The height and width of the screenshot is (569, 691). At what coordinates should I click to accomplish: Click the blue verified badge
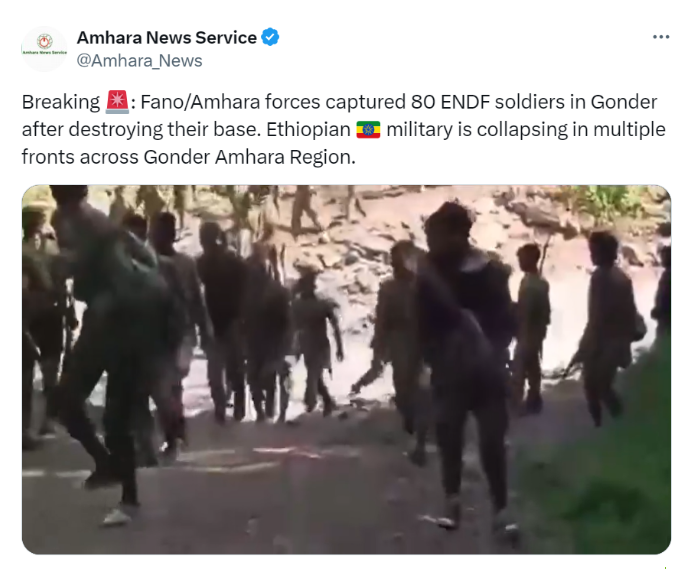[270, 37]
